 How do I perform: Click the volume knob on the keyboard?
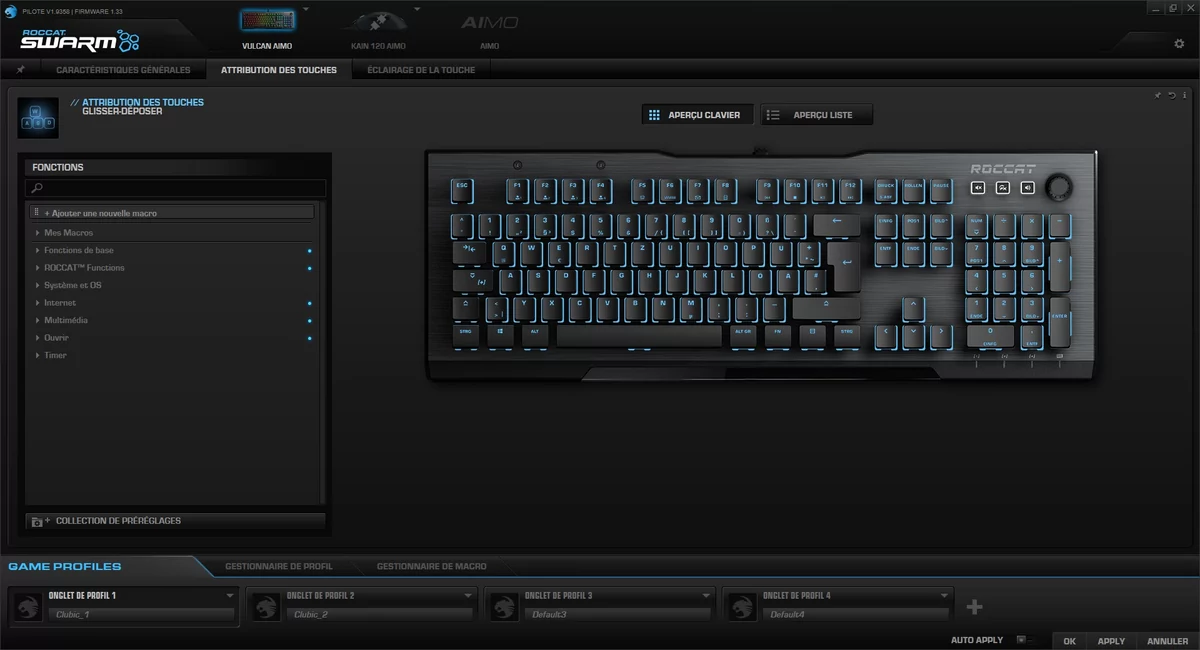[1059, 186]
